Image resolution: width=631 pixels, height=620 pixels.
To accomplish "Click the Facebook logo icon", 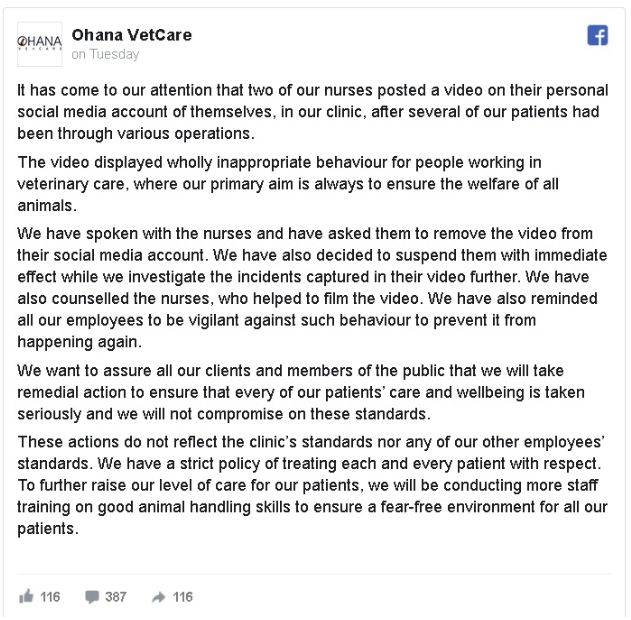I will (x=597, y=36).
